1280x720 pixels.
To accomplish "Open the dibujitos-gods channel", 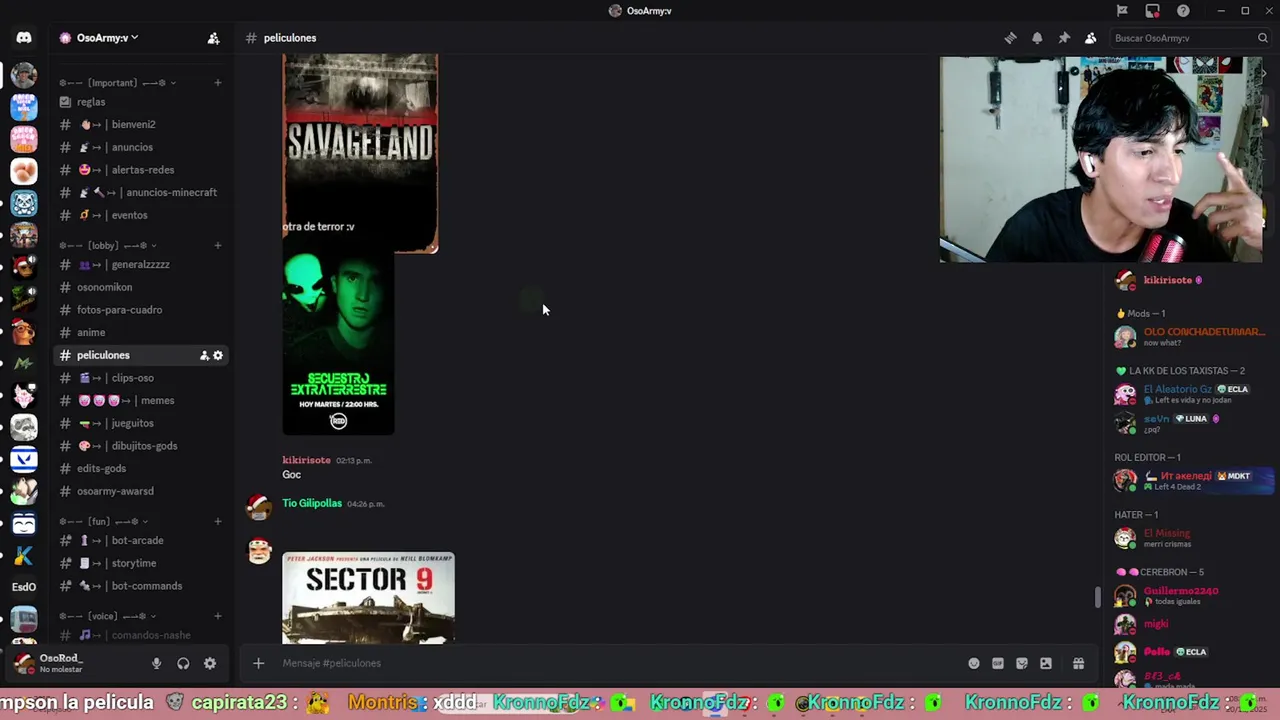I will [x=140, y=446].
